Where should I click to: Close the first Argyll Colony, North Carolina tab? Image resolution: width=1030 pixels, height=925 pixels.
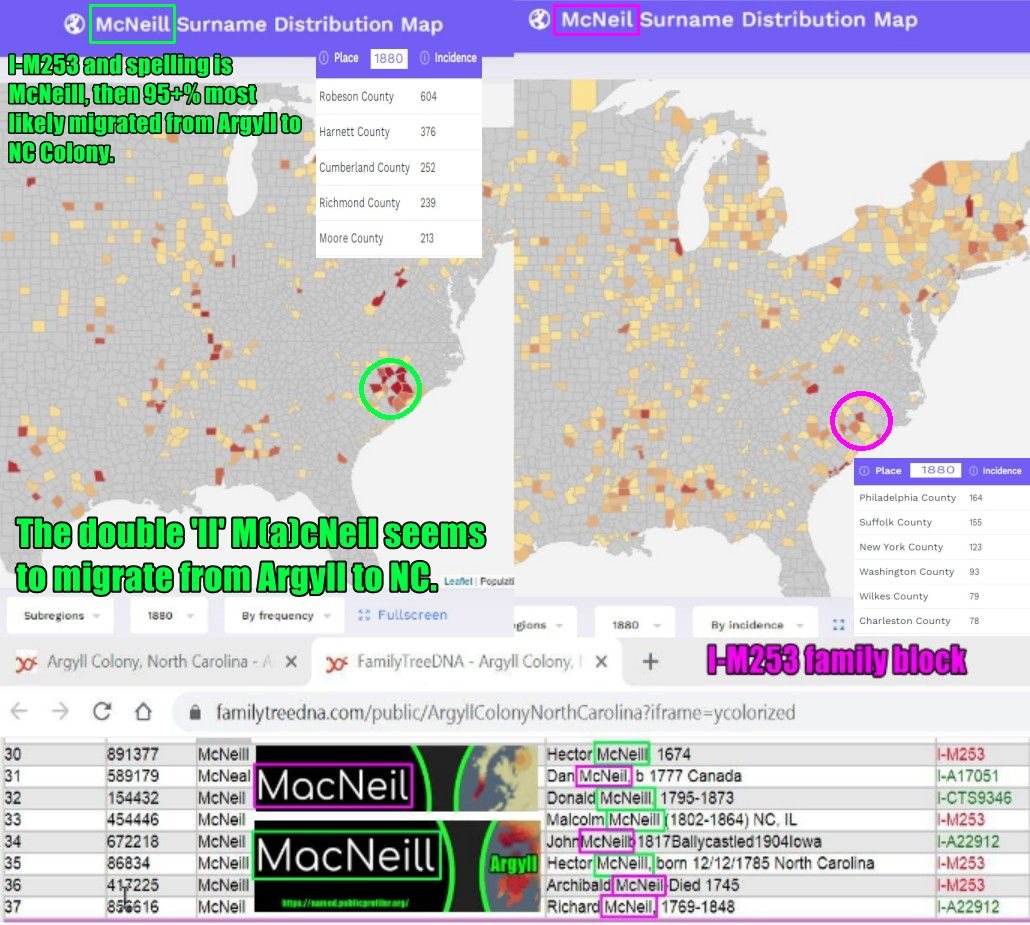click(291, 662)
